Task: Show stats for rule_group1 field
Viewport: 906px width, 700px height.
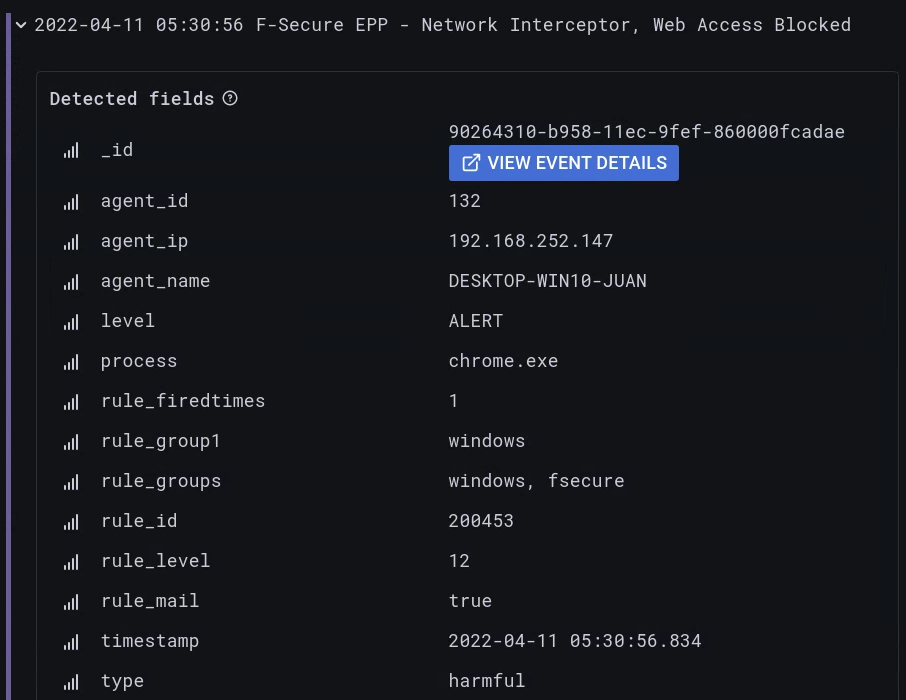Action: coord(71,442)
